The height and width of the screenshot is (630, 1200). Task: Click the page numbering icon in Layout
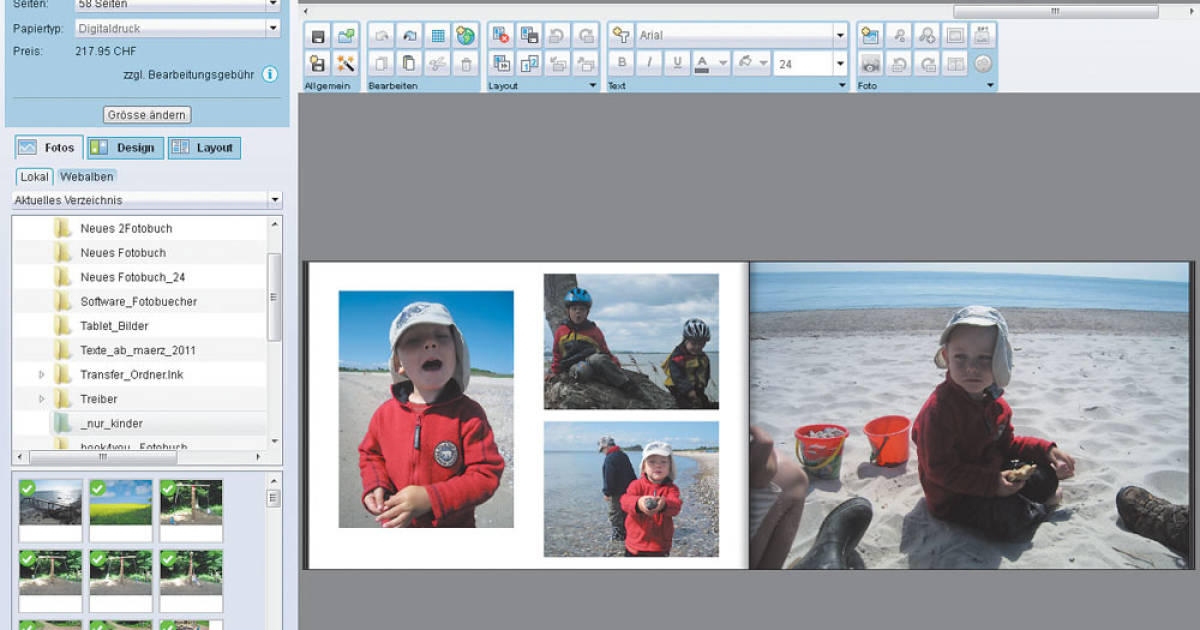coord(530,64)
